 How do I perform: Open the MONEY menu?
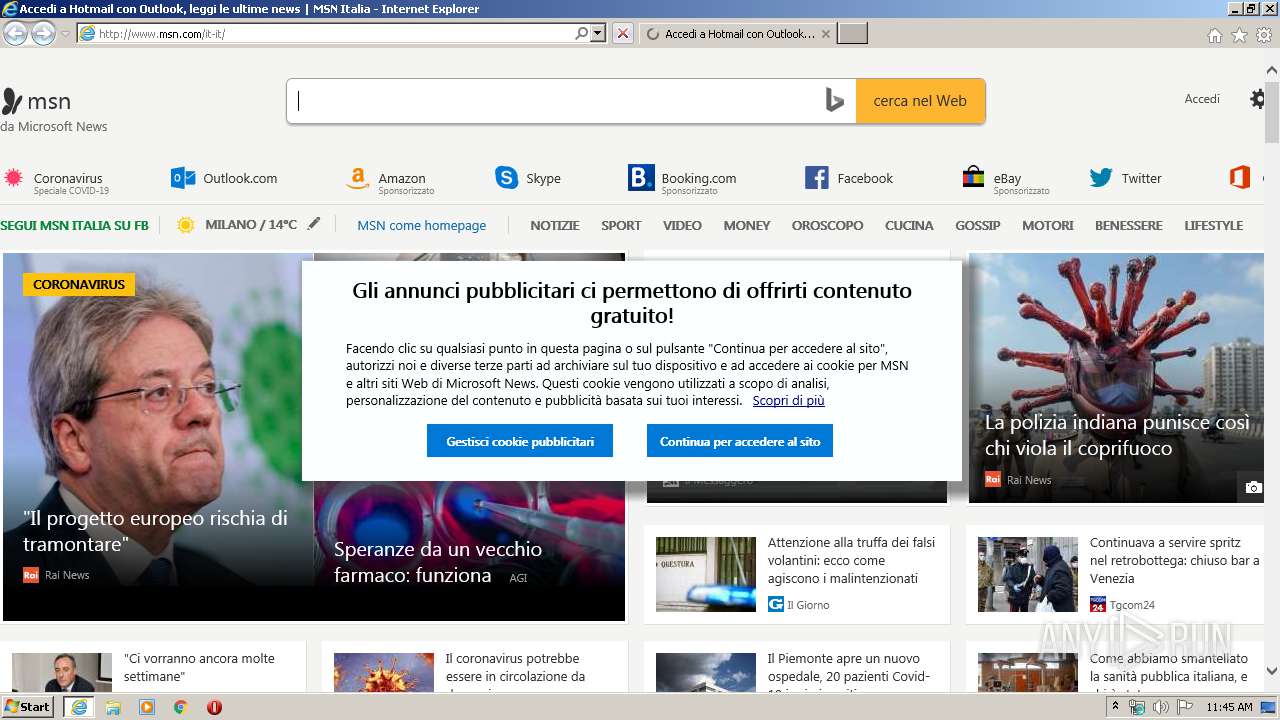pyautogui.click(x=747, y=225)
